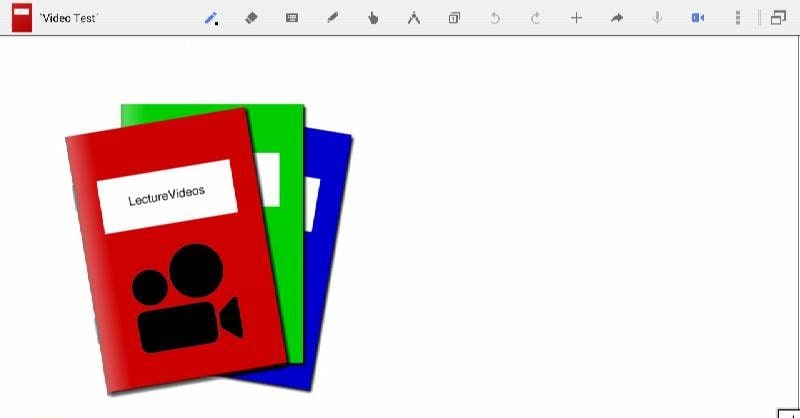Start audio recording with microphone icon
800x418 pixels.
(657, 18)
